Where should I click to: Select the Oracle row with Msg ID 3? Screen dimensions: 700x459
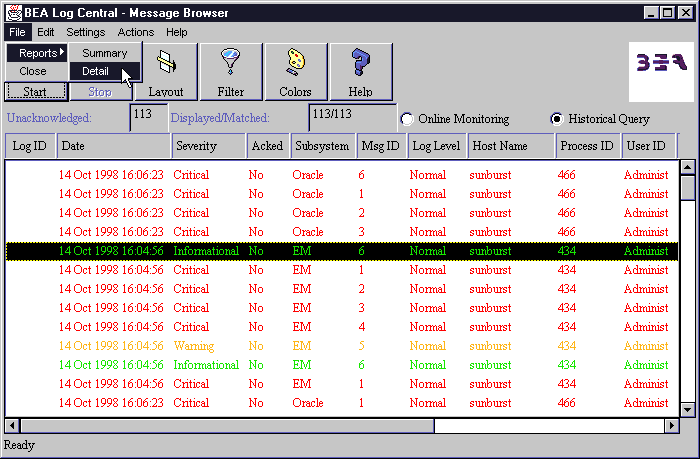342,232
